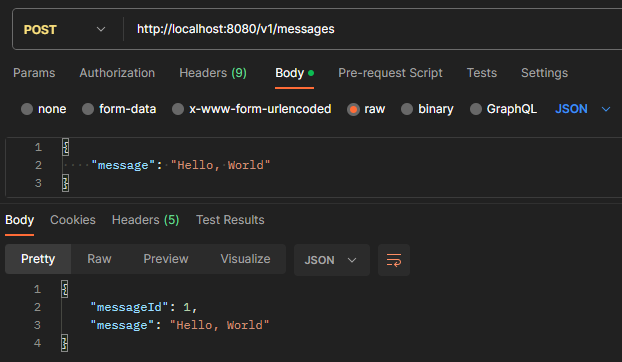Choose the binary body option
This screenshot has height=362, width=622.
tap(407, 109)
